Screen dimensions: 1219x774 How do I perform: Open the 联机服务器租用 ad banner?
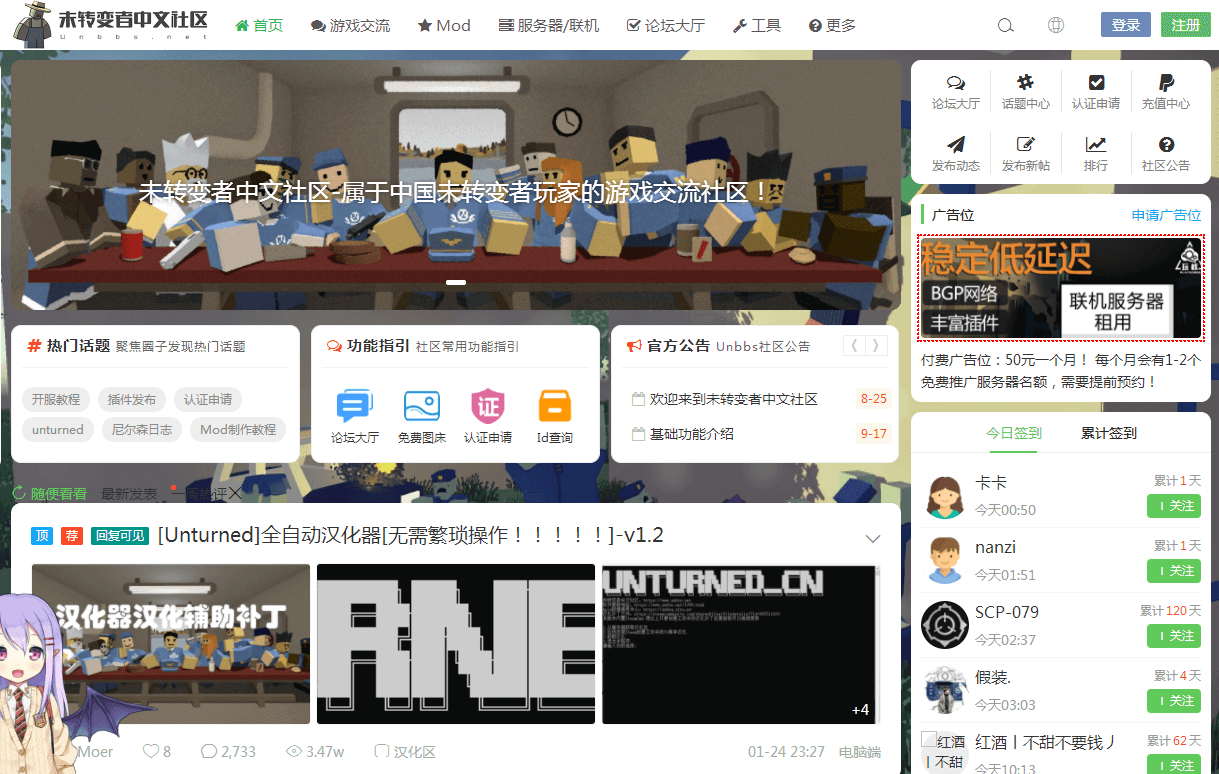click(1061, 288)
